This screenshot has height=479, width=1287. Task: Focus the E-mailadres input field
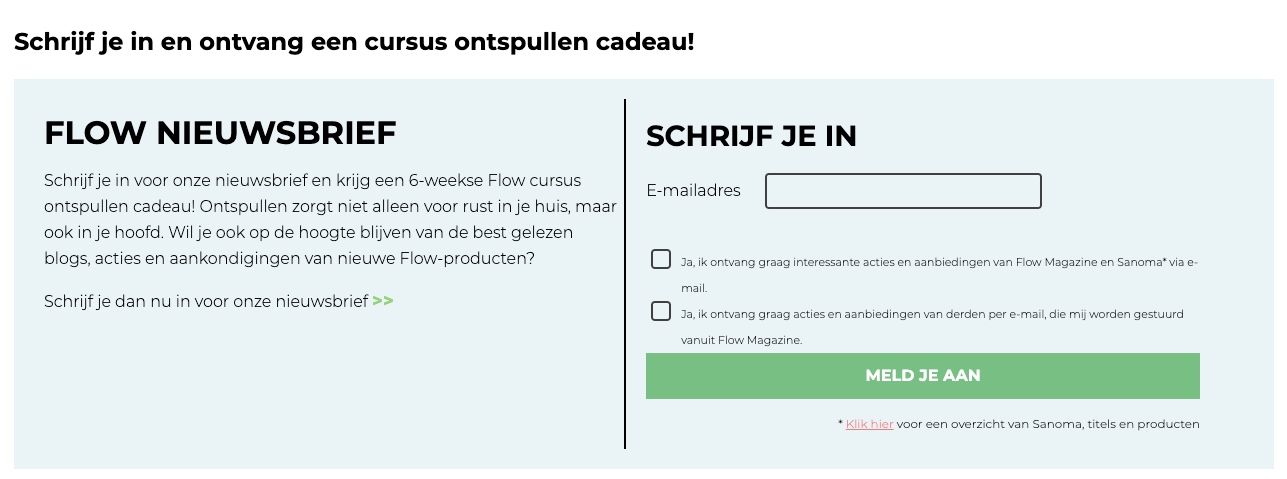coord(902,191)
